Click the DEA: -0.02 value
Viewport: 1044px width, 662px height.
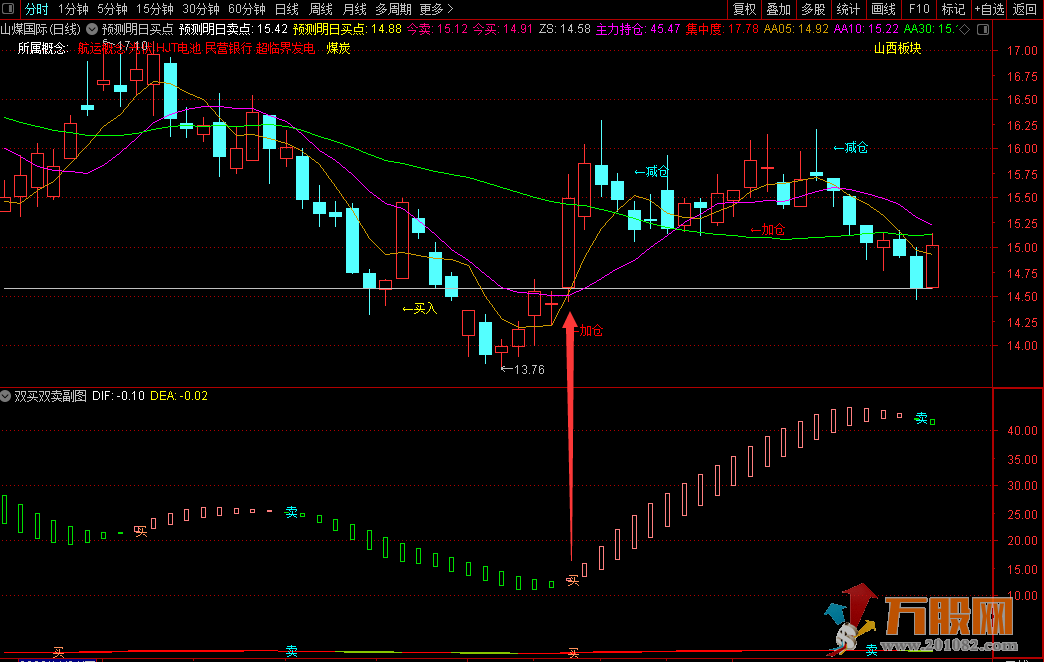[179, 396]
